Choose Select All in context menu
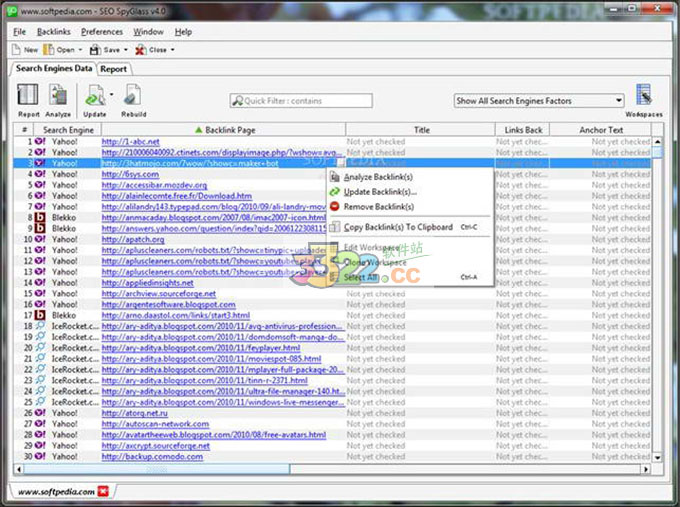Screen dimensions: 680x507 coord(361,277)
